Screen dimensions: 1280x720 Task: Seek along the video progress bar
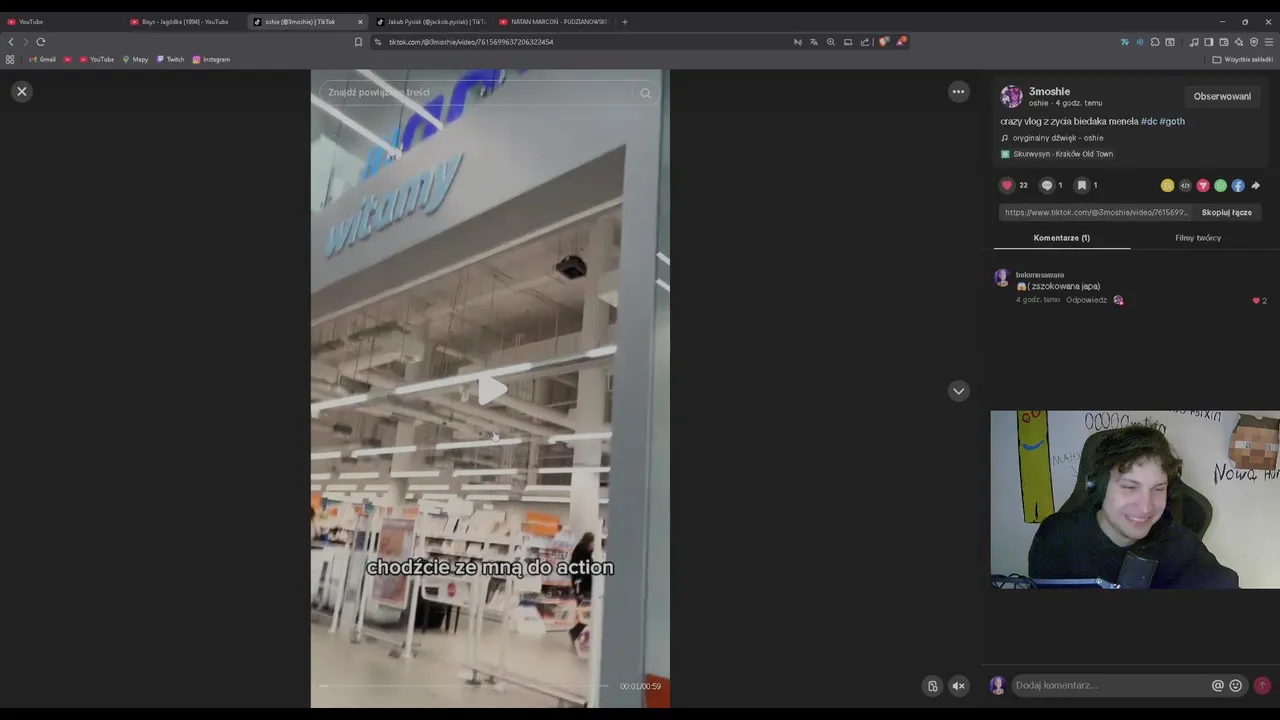point(465,686)
